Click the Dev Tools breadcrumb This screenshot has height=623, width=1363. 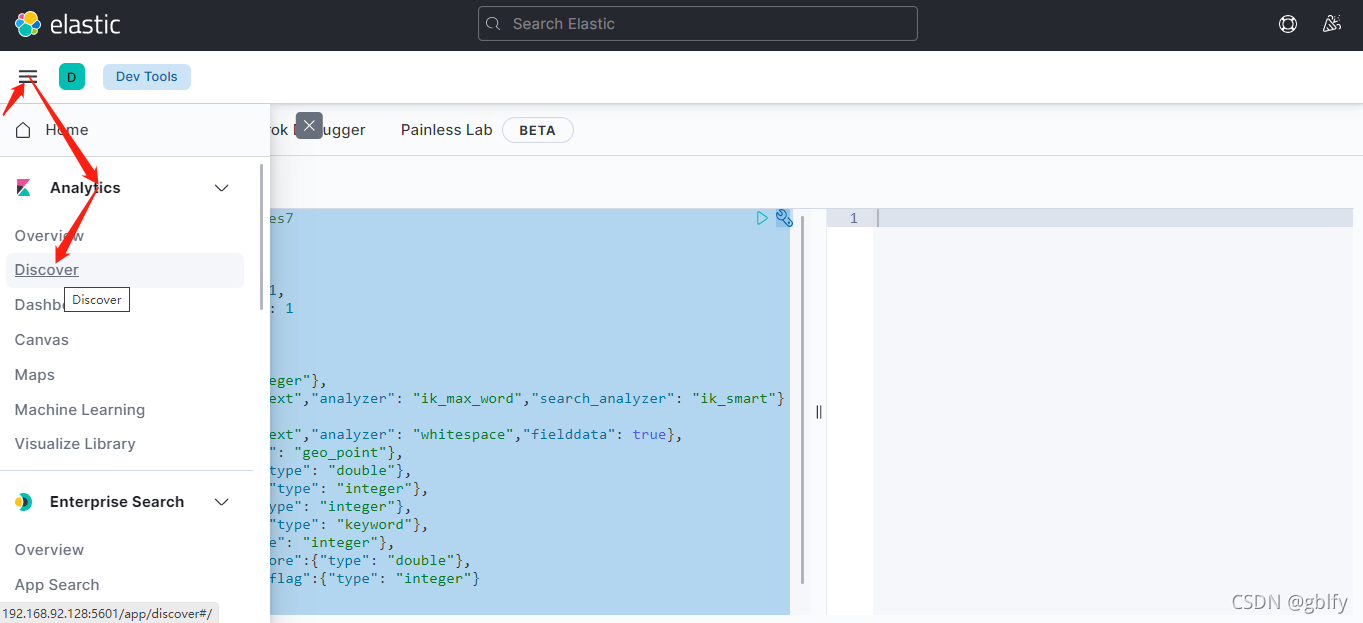click(147, 77)
